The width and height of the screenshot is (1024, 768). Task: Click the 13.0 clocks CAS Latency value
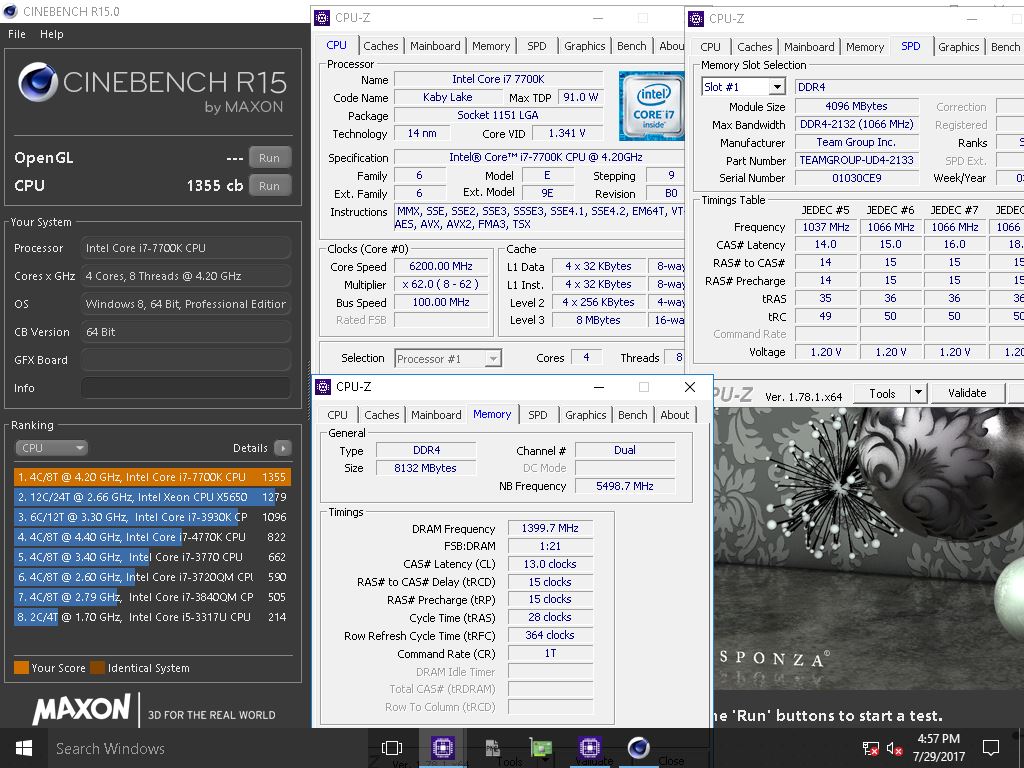[x=550, y=564]
